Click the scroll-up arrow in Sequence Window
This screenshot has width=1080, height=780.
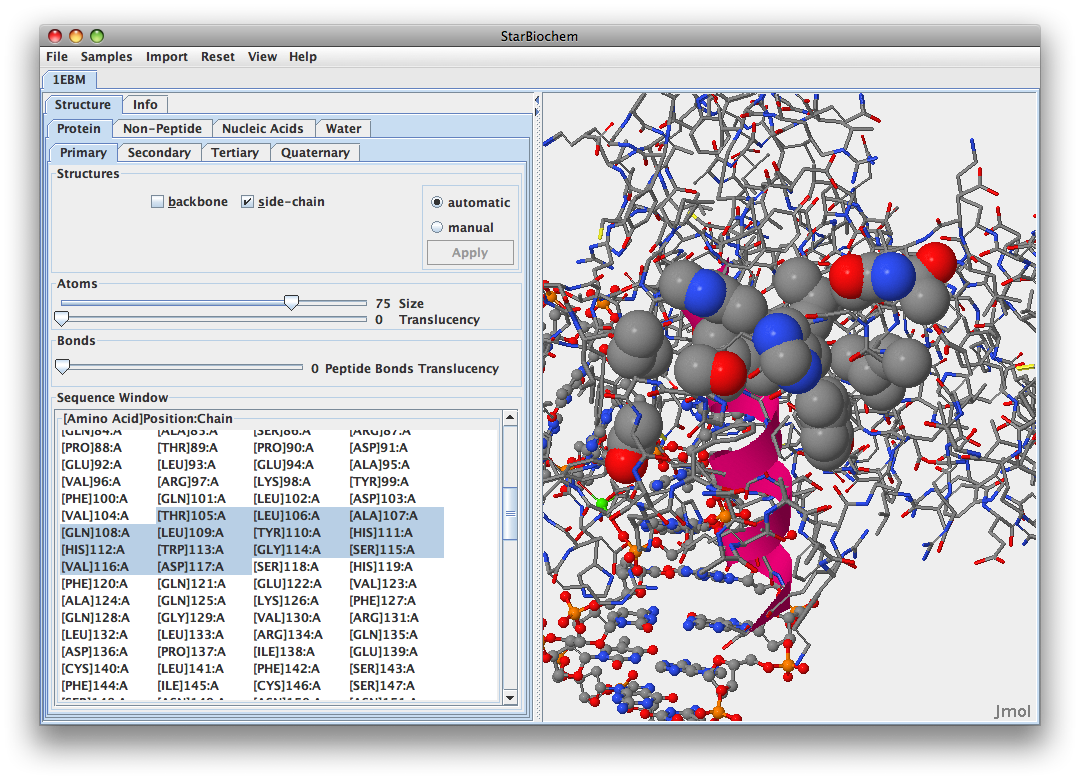tap(510, 418)
